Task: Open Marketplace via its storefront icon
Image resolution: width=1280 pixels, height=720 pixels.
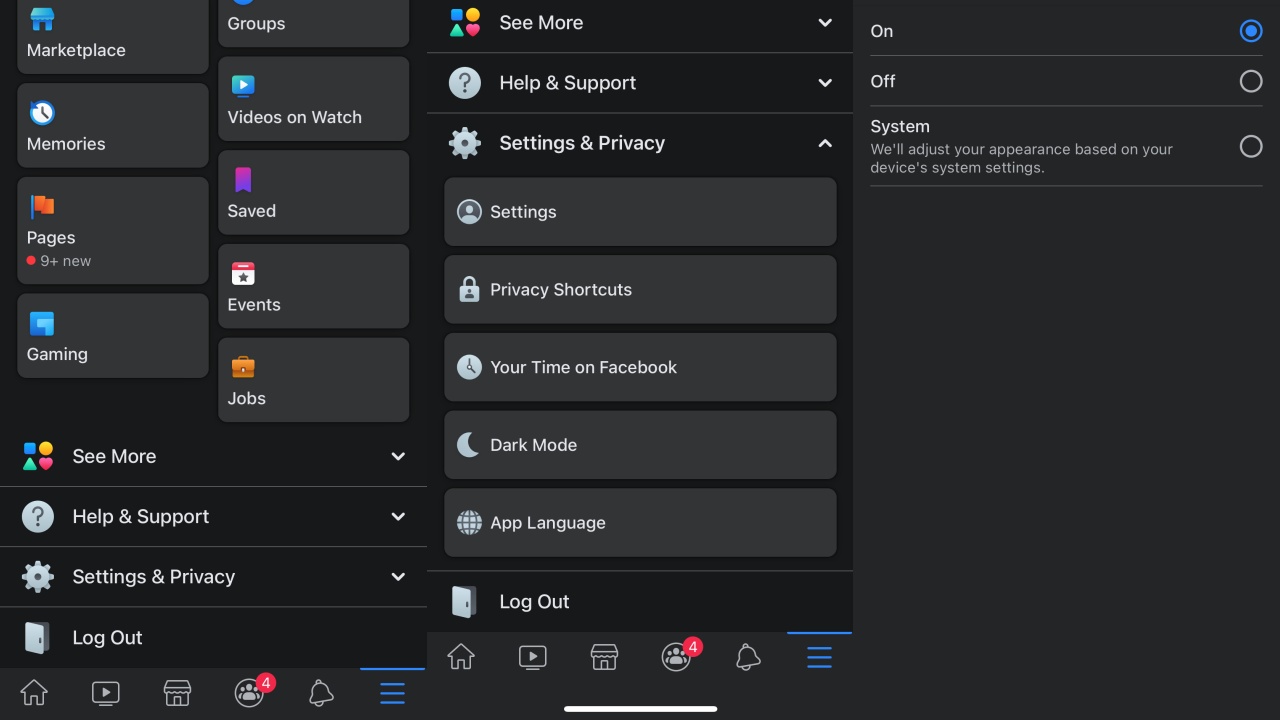Action: pos(42,18)
